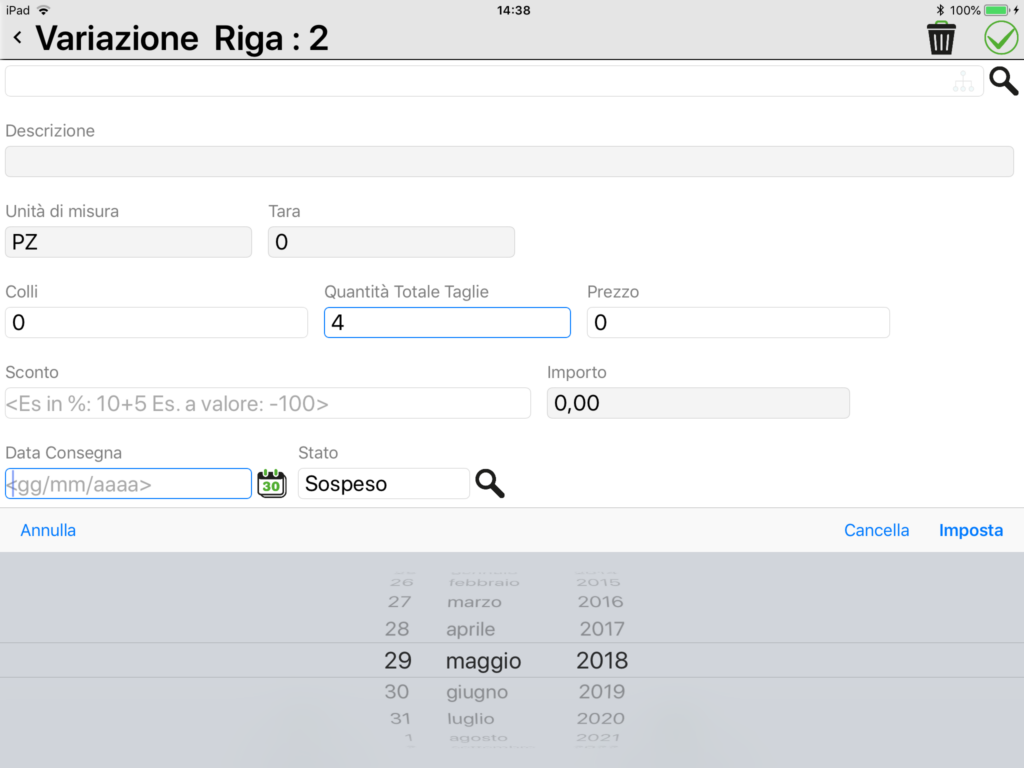
Task: Tap the battery icon in status bar
Action: tap(997, 10)
